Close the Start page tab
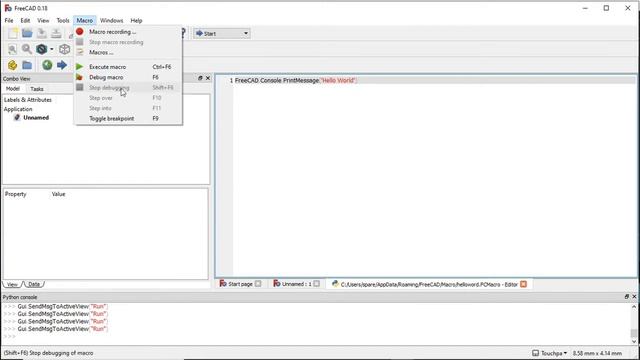The height and width of the screenshot is (360, 640). pos(258,284)
